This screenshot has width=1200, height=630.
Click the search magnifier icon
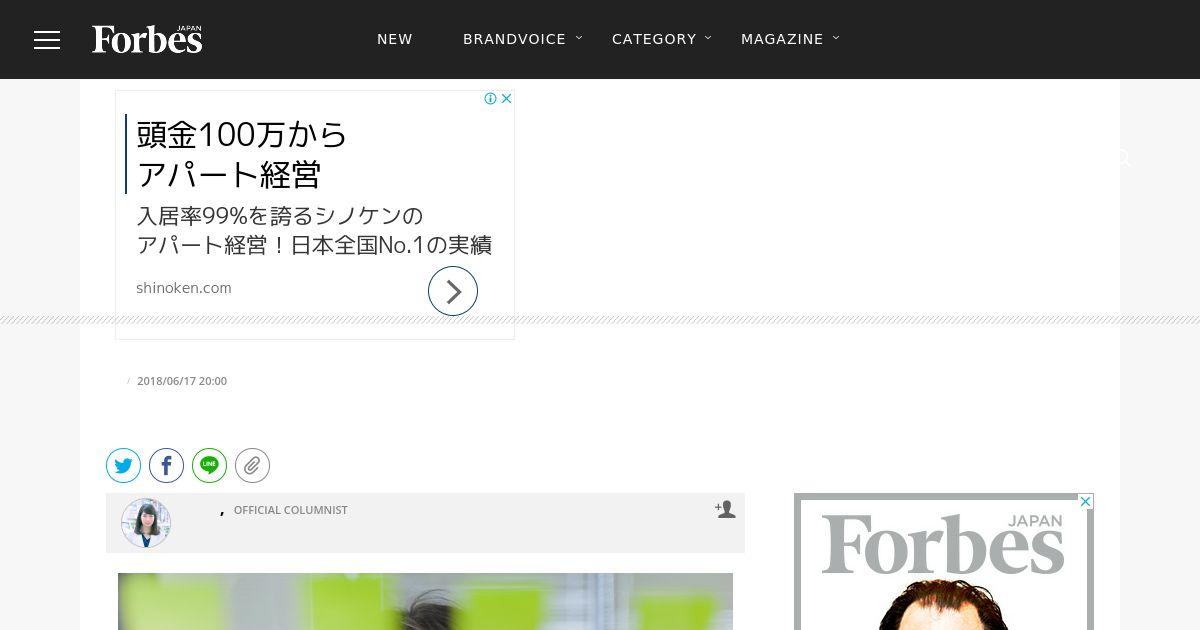tap(1123, 158)
